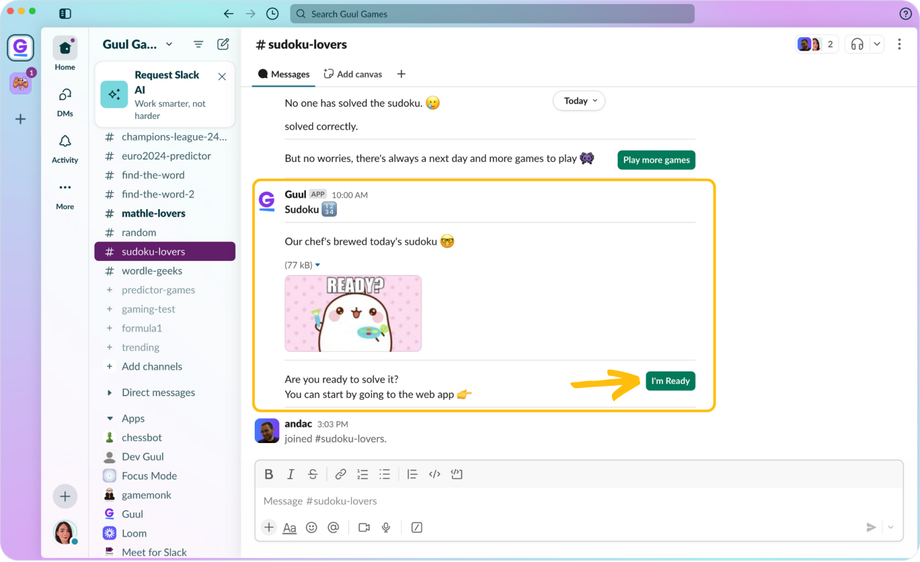The width and height of the screenshot is (920, 562).
Task: Open Activity bell icon
Action: click(x=65, y=148)
